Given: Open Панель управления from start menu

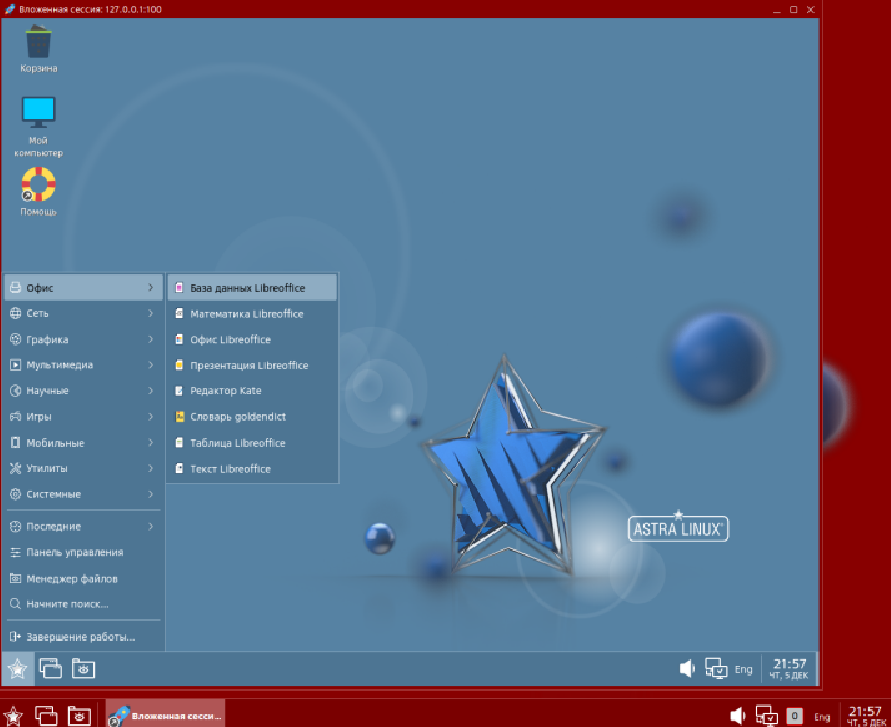Looking at the screenshot, I should coord(84,552).
